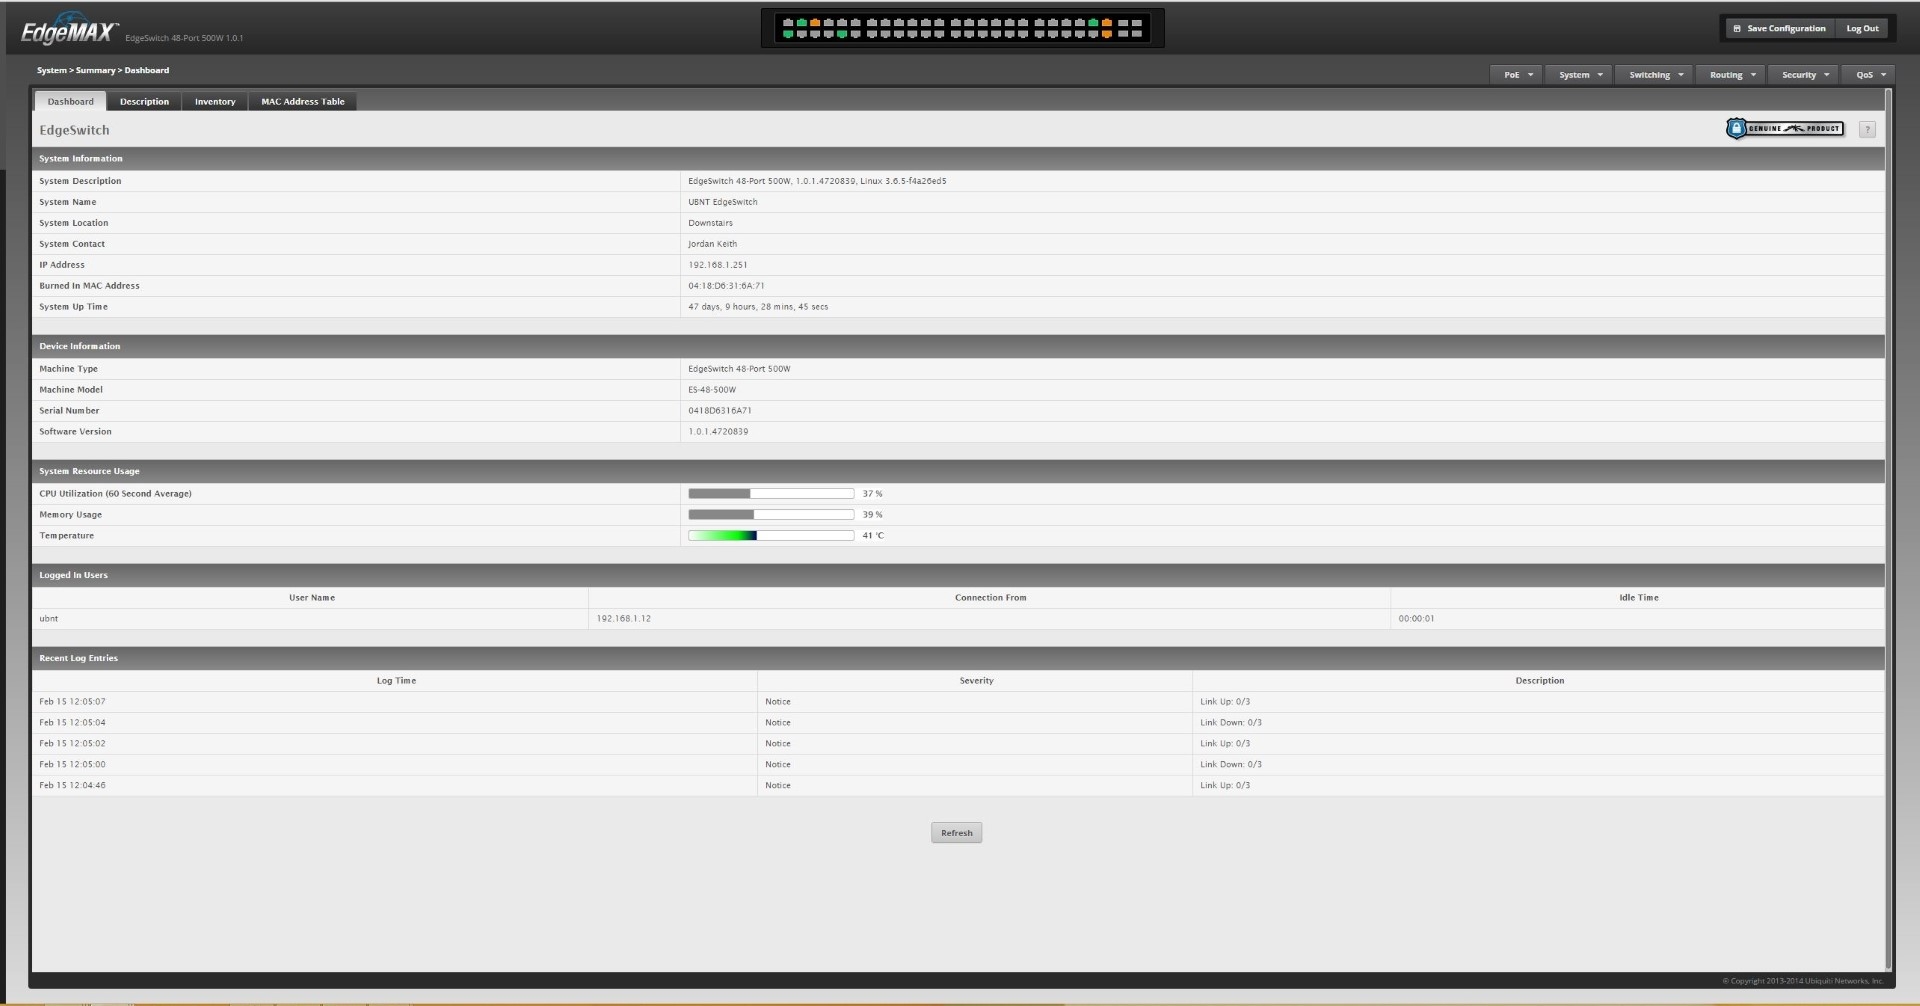Click the green first port in bottom row
Screen dimensions: 1920x1006
pos(788,34)
